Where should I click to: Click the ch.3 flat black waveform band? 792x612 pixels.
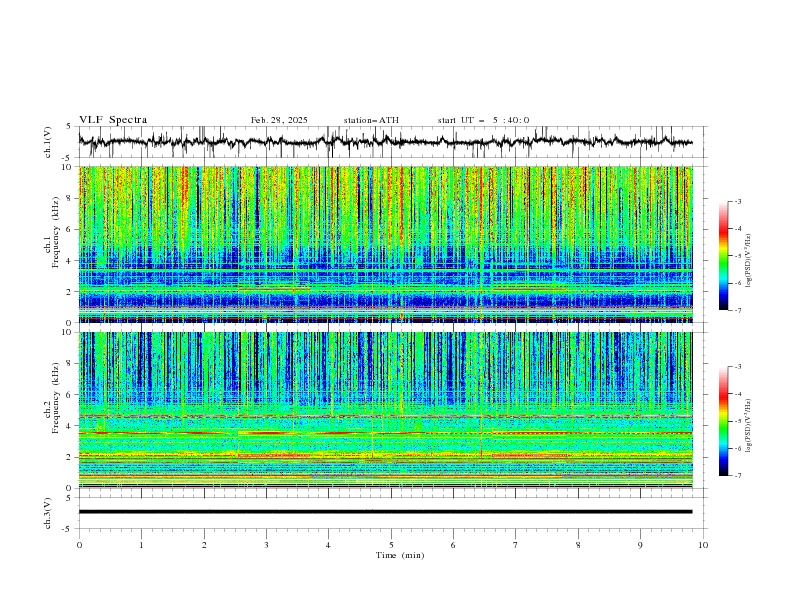[385, 512]
